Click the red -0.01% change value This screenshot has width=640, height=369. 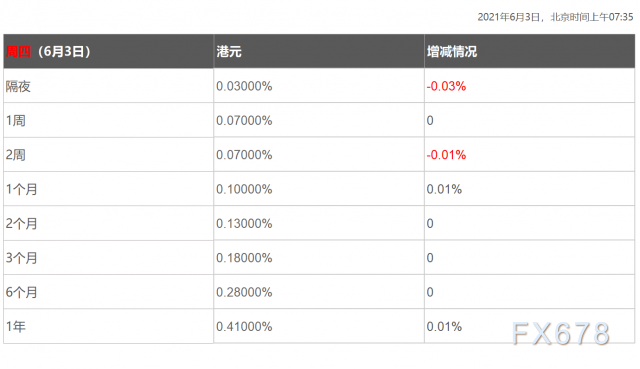[446, 155]
